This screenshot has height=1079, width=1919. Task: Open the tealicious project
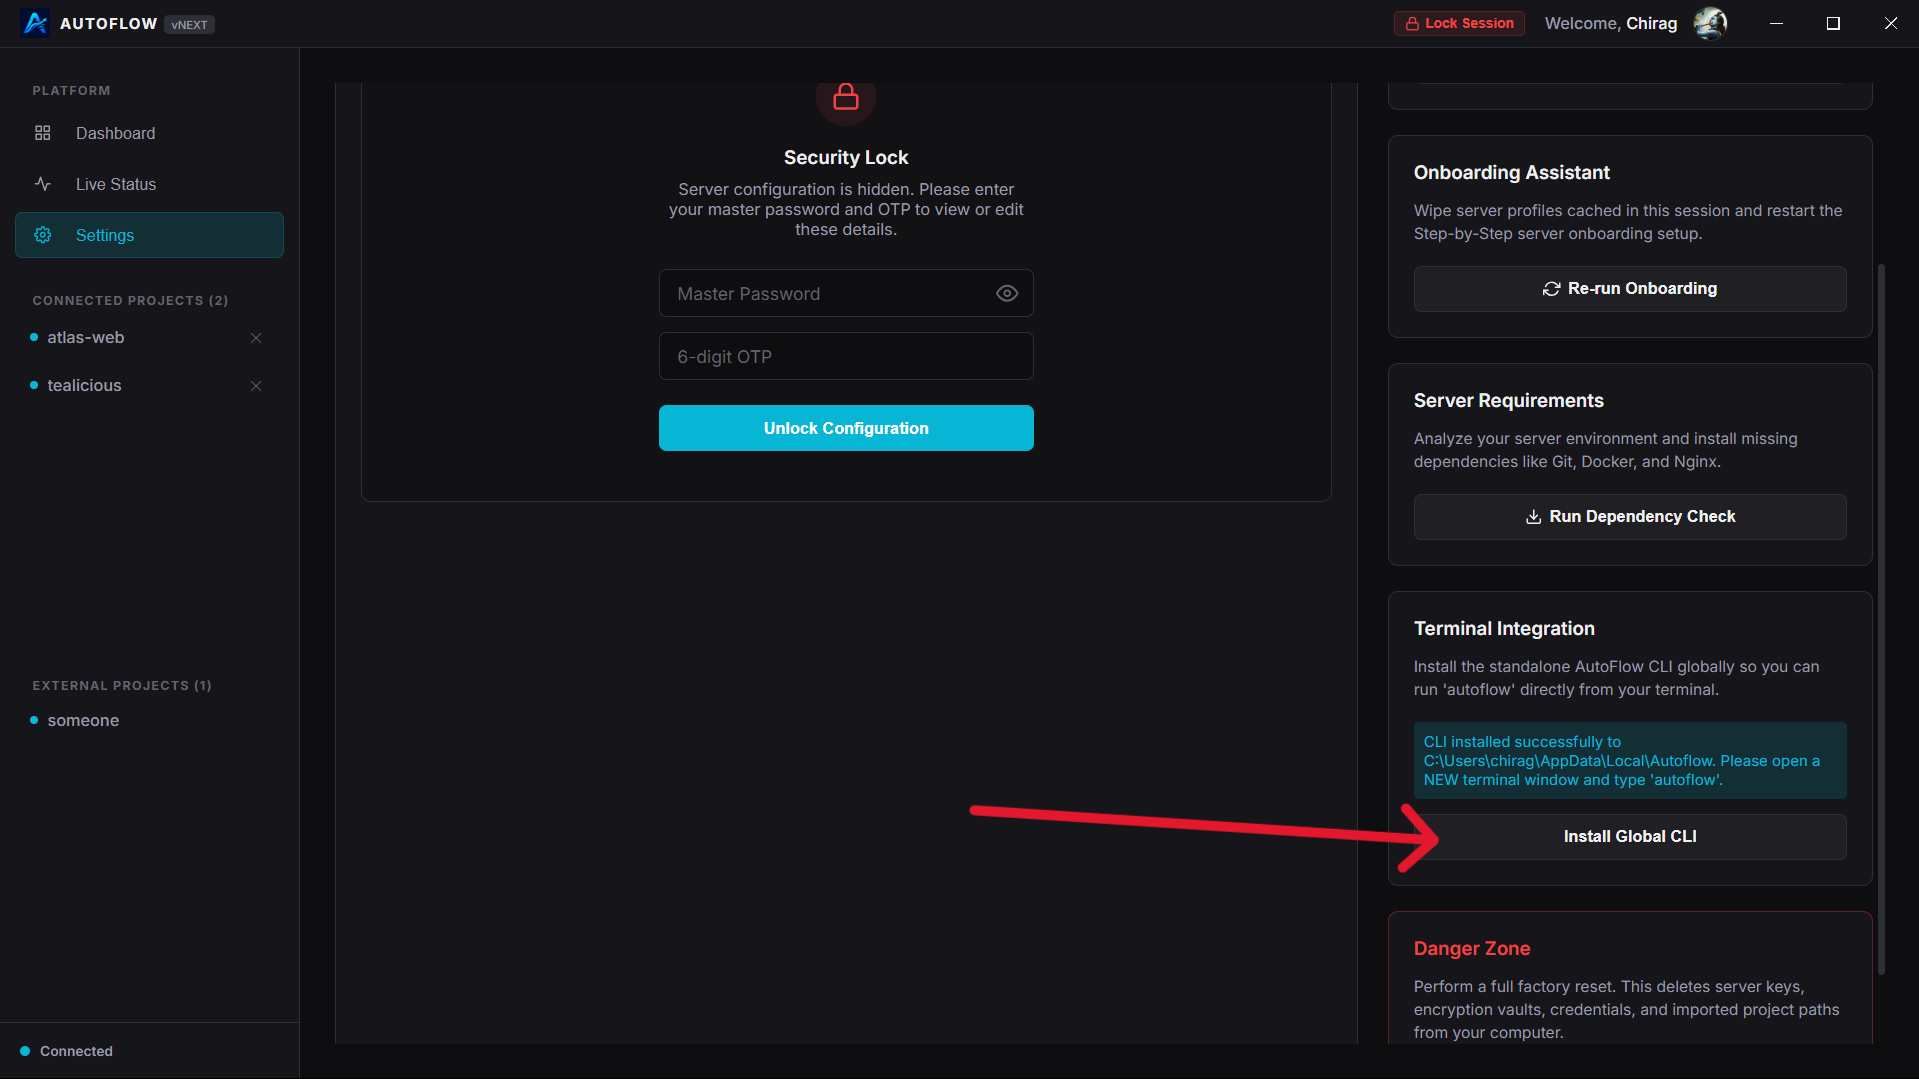(x=84, y=386)
